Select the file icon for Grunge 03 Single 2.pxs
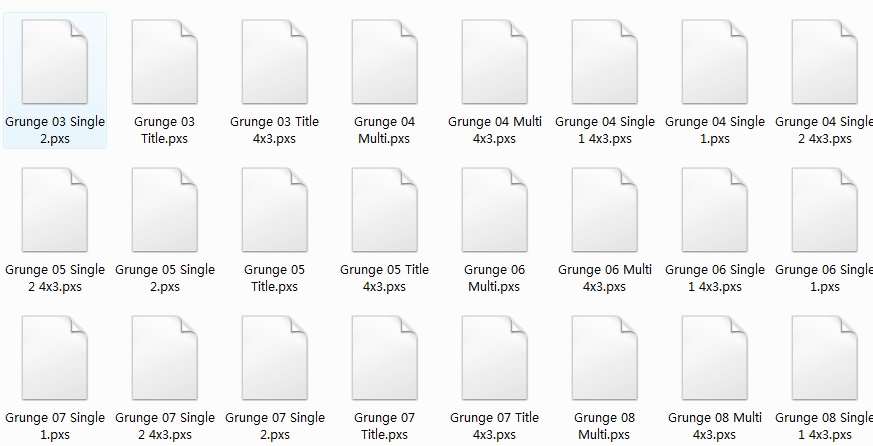873x446 pixels. pyautogui.click(x=55, y=62)
